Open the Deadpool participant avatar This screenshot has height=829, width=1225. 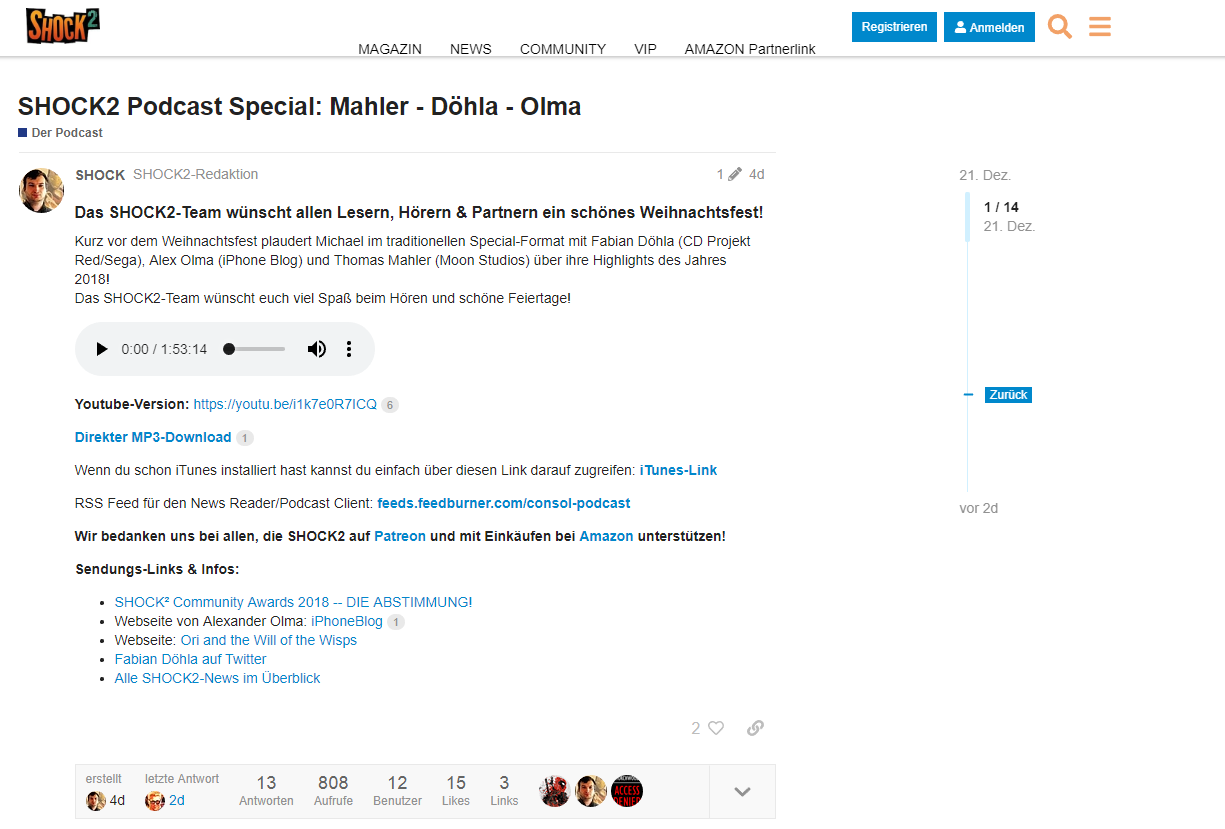point(555,791)
